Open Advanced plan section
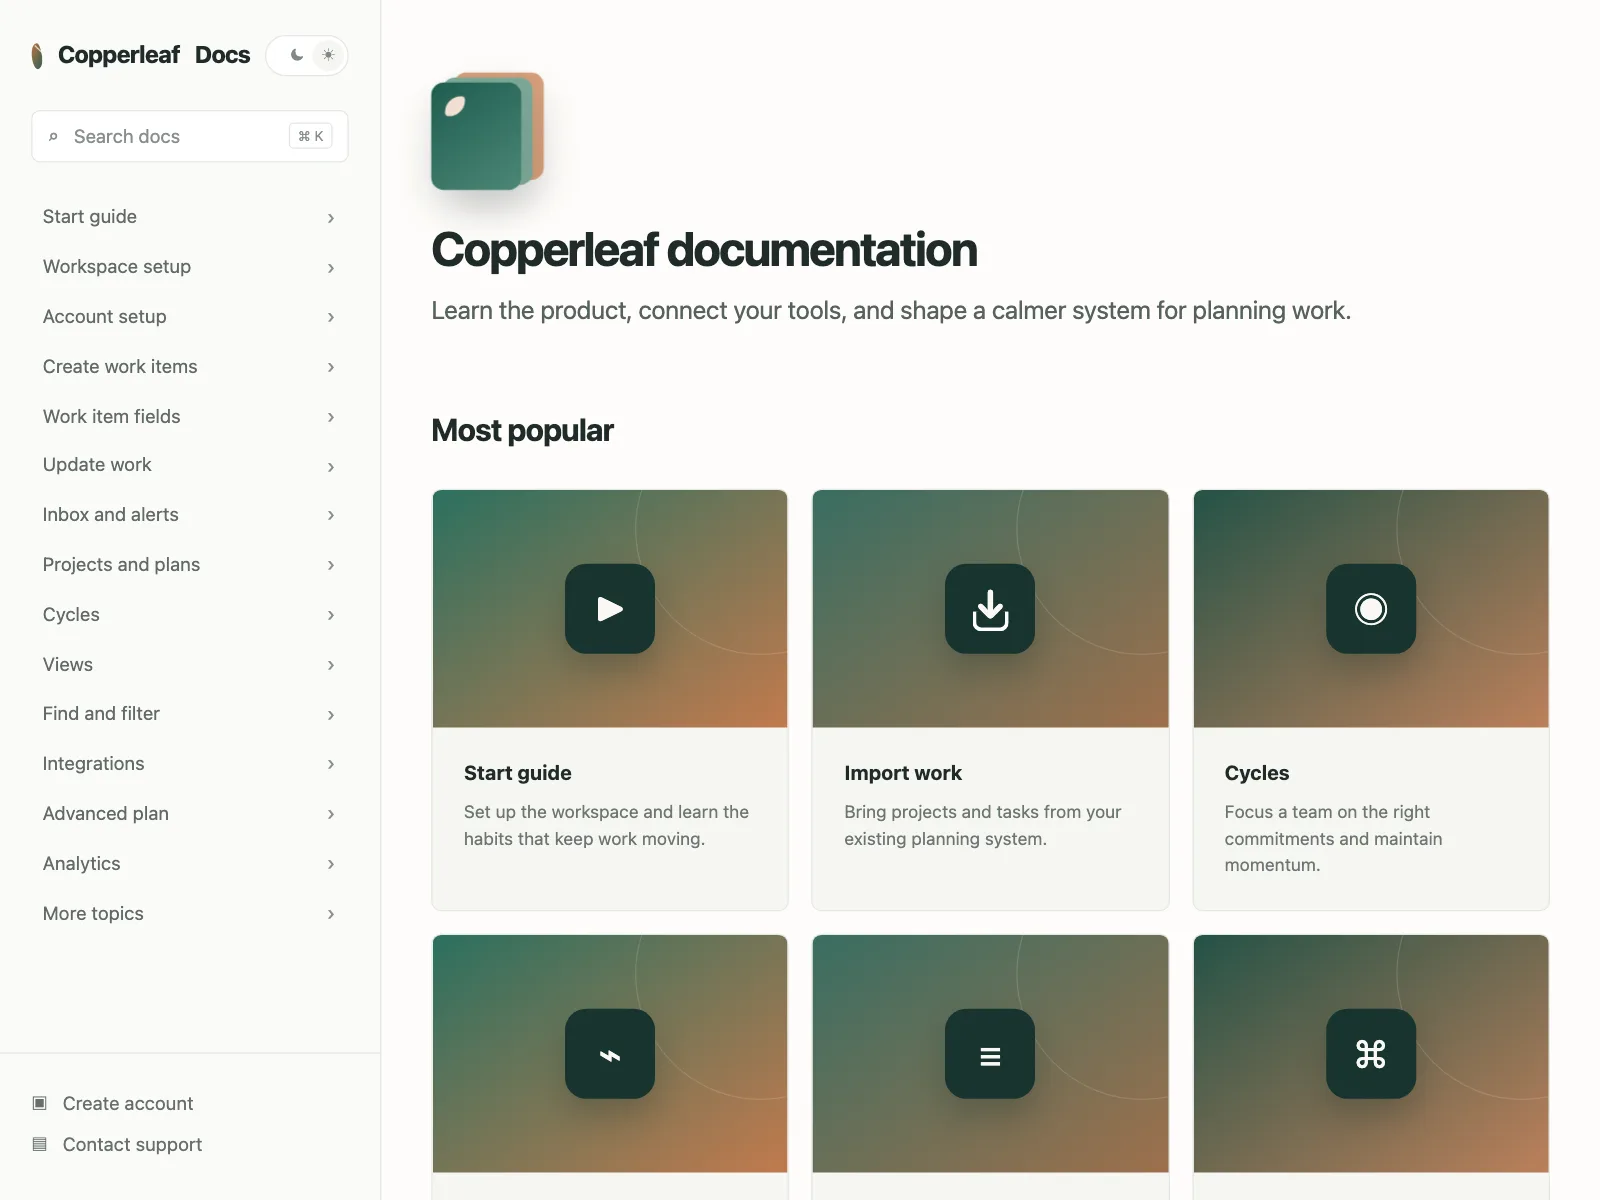 [x=190, y=814]
